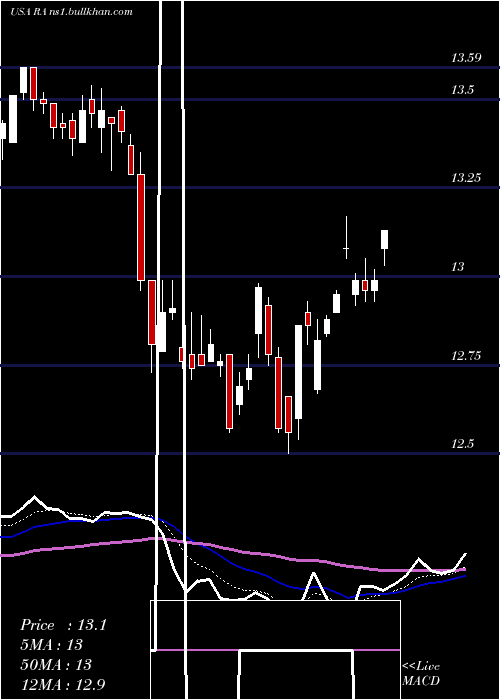Image resolution: width=500 pixels, height=700 pixels.
Task: Click the 'USA RA ns1.bullkhan.com' header text
Action: [71, 12]
